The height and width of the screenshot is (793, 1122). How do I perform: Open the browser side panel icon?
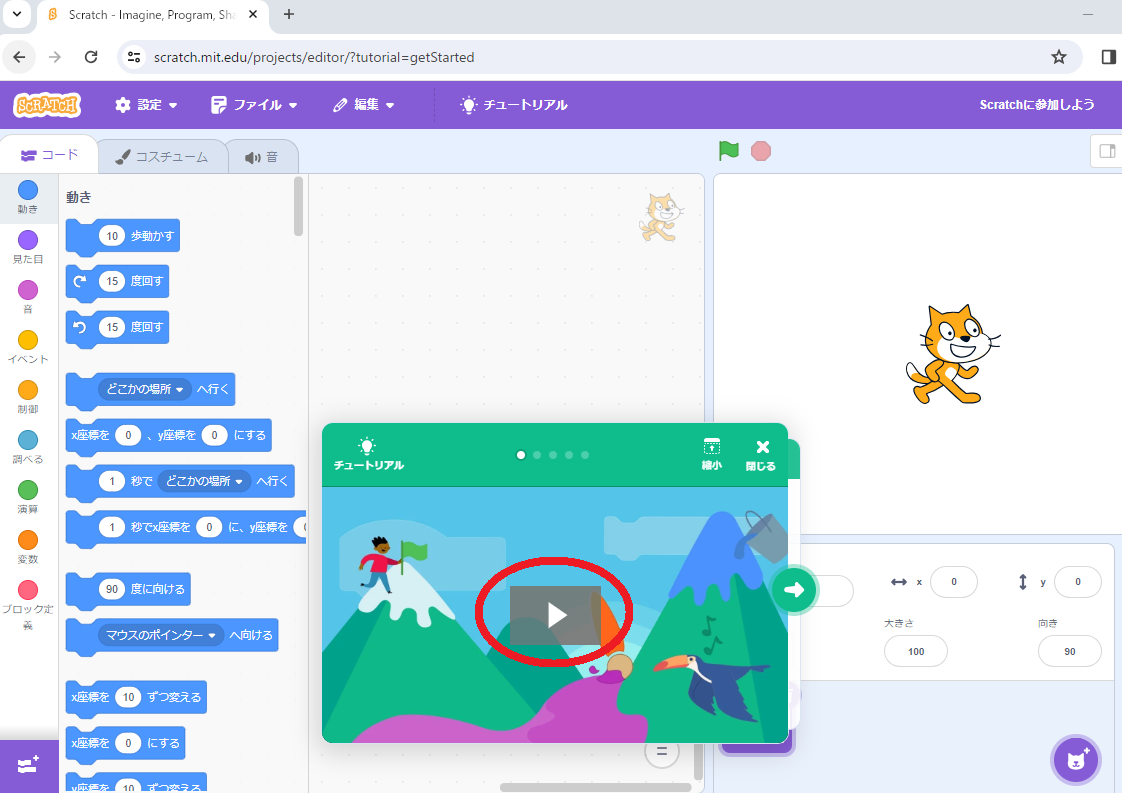(x=1108, y=57)
